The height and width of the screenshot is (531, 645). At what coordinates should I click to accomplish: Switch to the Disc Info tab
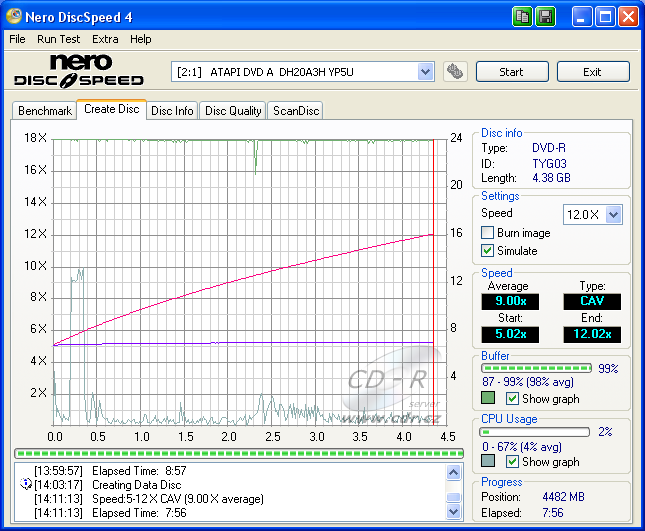pos(172,111)
